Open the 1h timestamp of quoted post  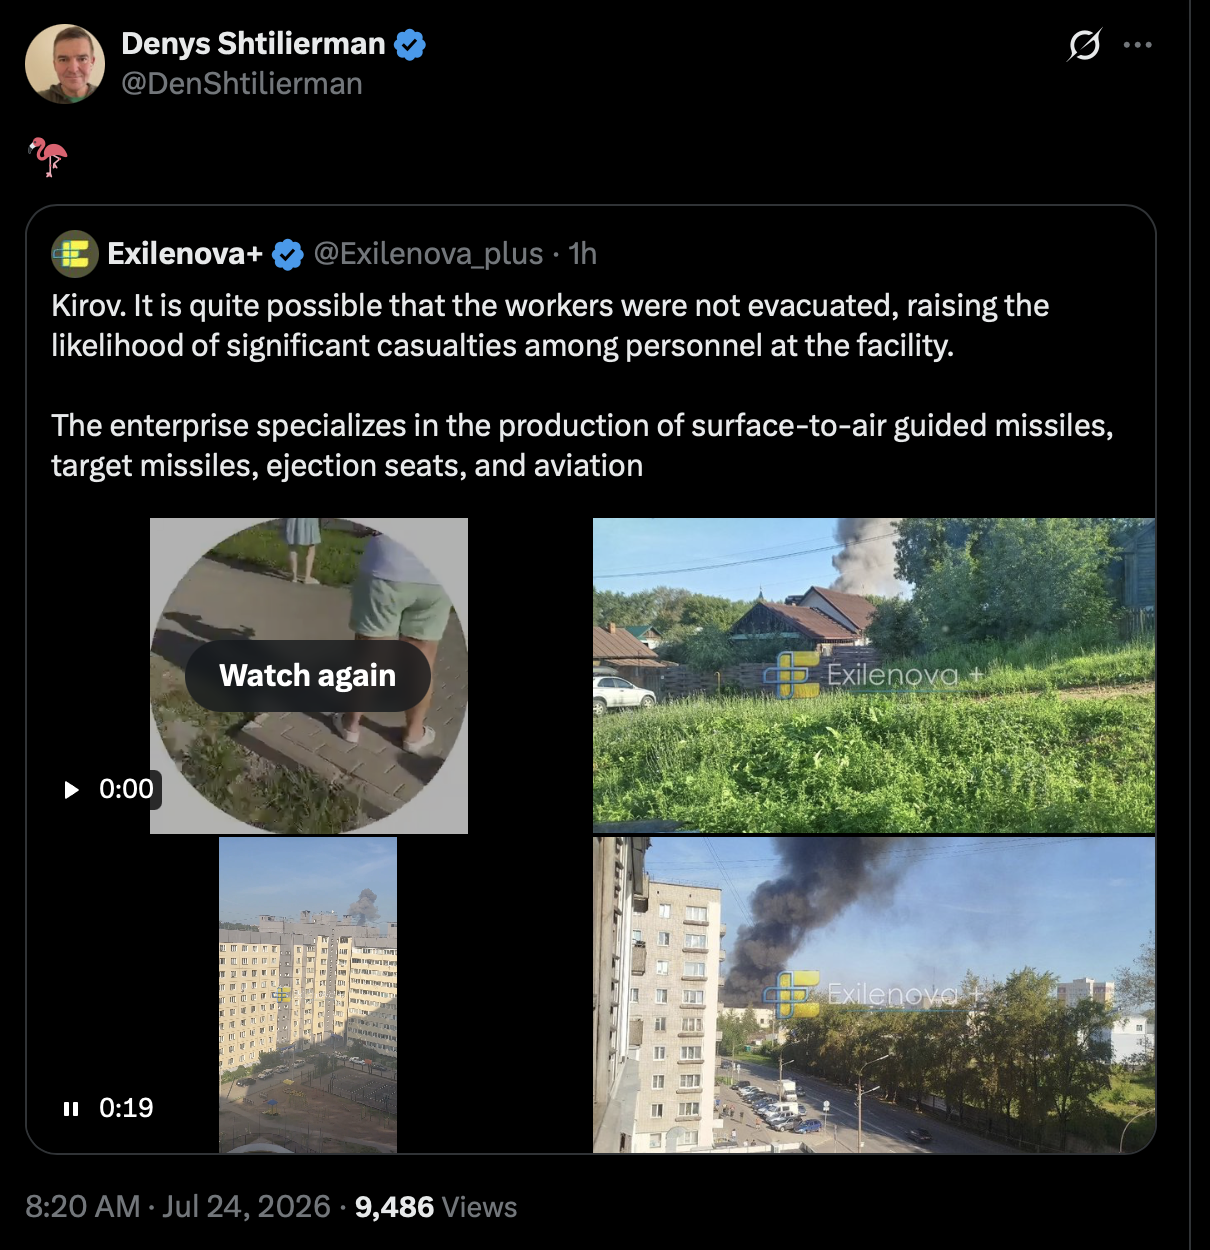tap(582, 254)
